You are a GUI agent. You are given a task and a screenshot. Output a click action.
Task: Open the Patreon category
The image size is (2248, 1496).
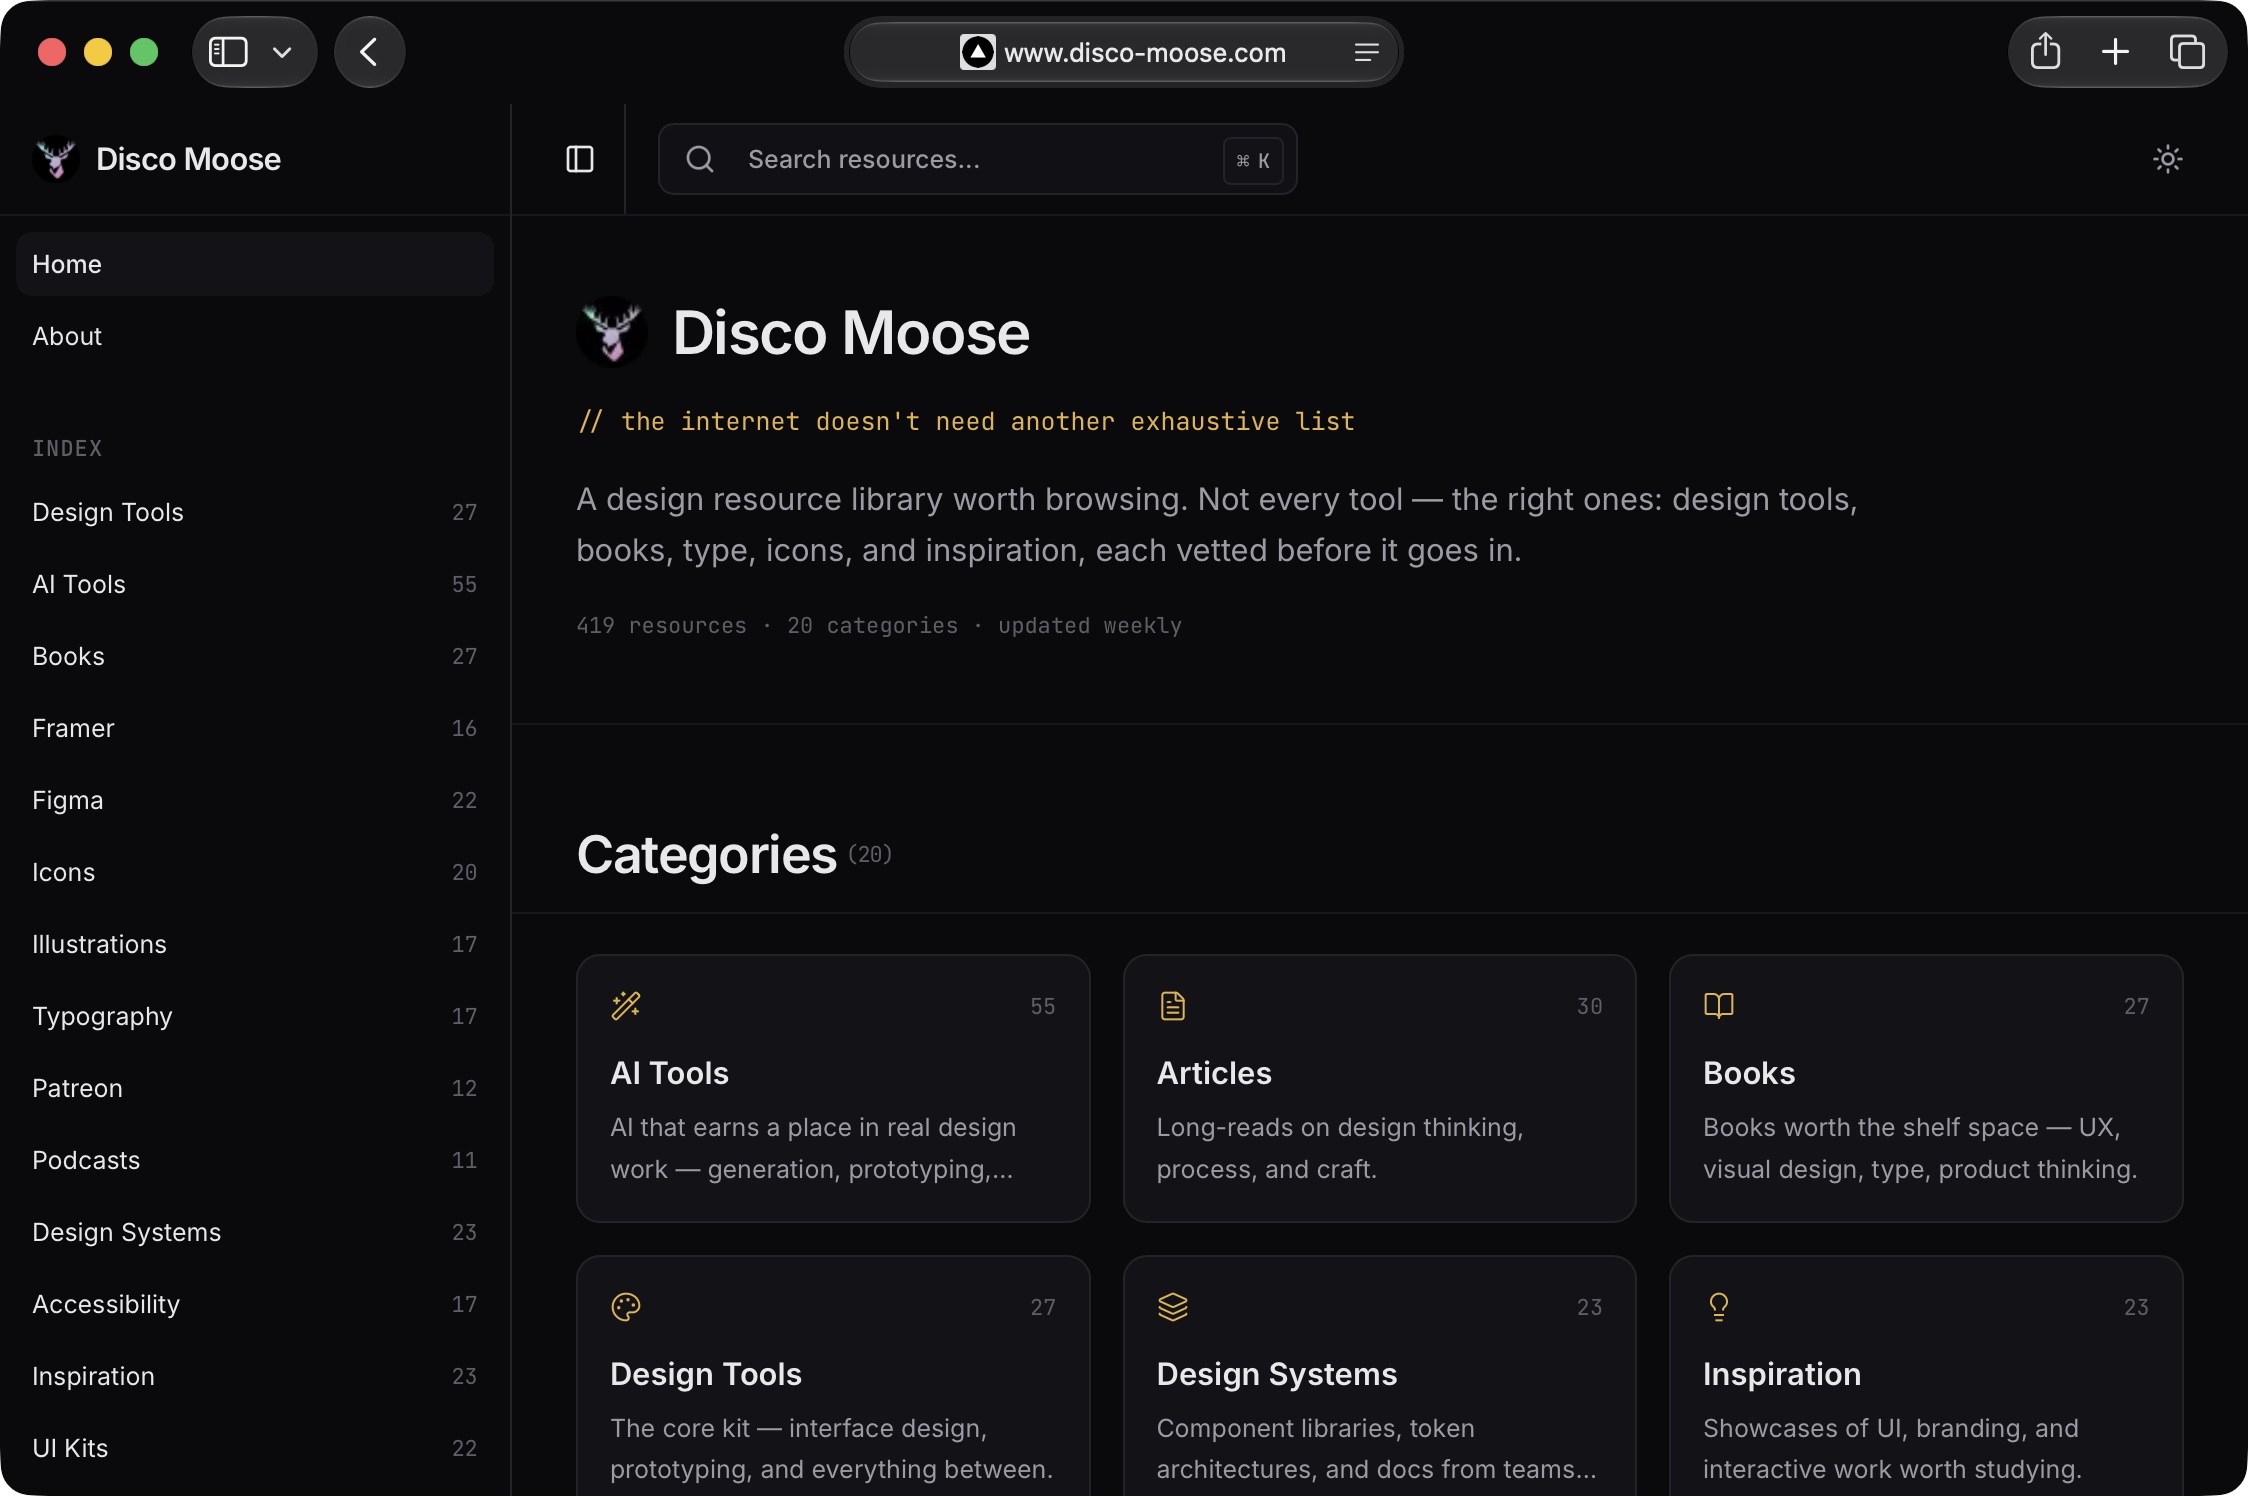pos(255,1088)
